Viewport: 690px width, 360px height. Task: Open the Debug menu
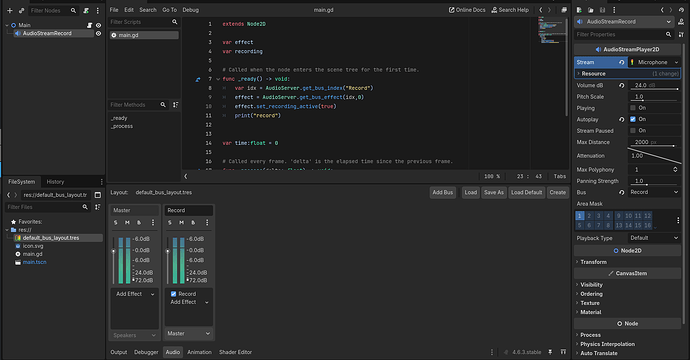coord(191,10)
